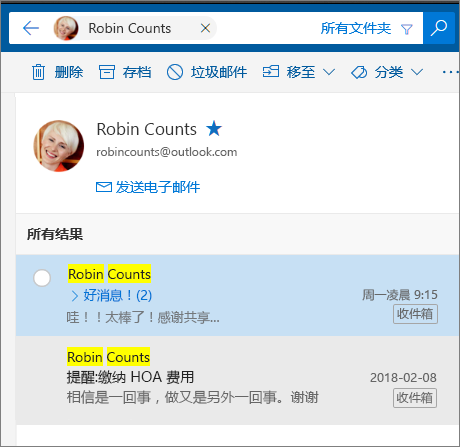Click sender Robin Counts on 好消息 message

point(109,274)
